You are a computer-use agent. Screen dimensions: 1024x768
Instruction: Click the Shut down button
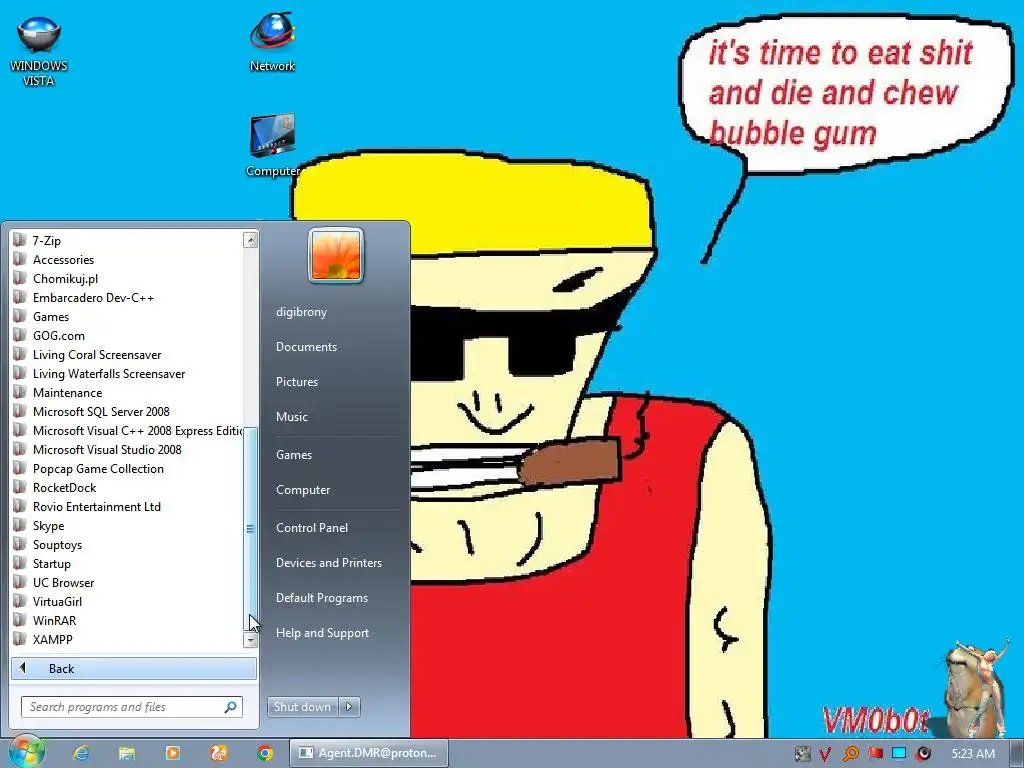302,707
